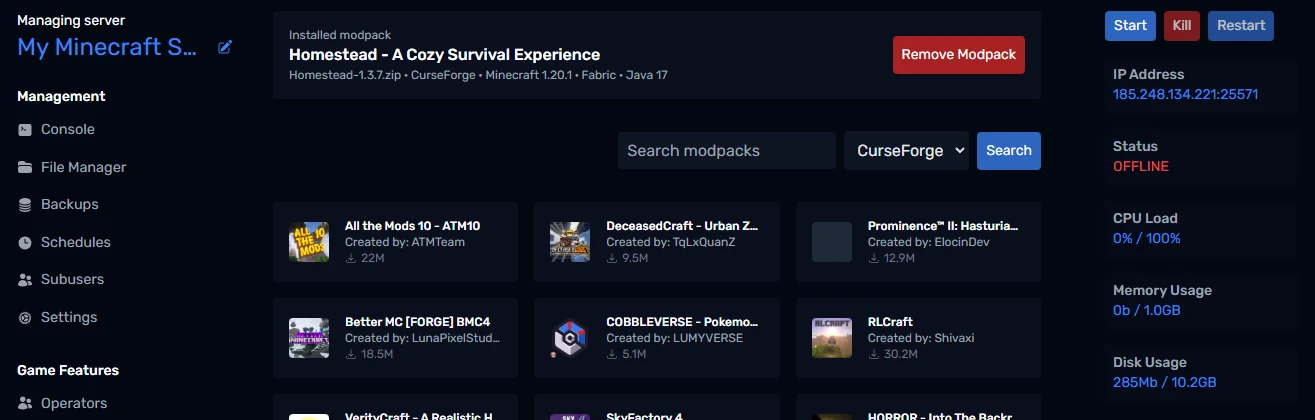Click Created by: LunaPixelStud... text
This screenshot has width=1315, height=420.
click(422, 338)
